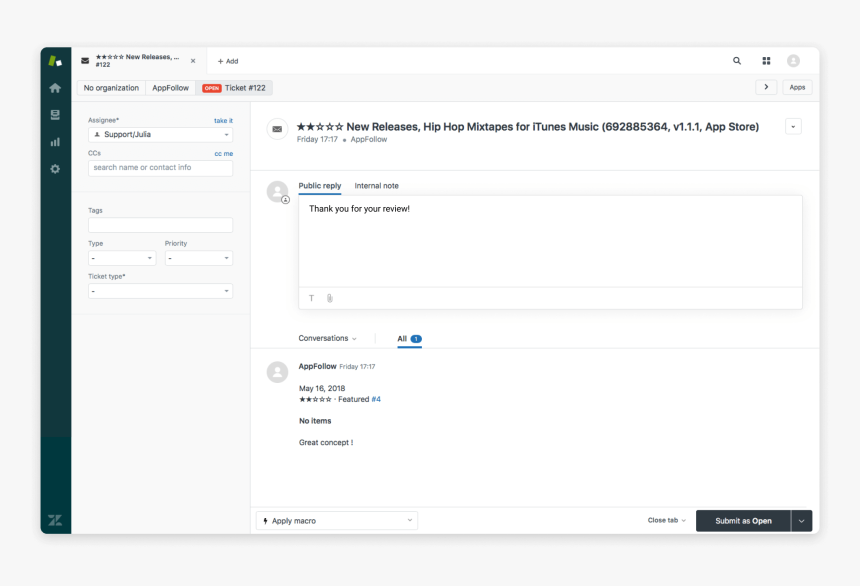Open the Apply macro dropdown
The height and width of the screenshot is (586, 860).
click(337, 521)
